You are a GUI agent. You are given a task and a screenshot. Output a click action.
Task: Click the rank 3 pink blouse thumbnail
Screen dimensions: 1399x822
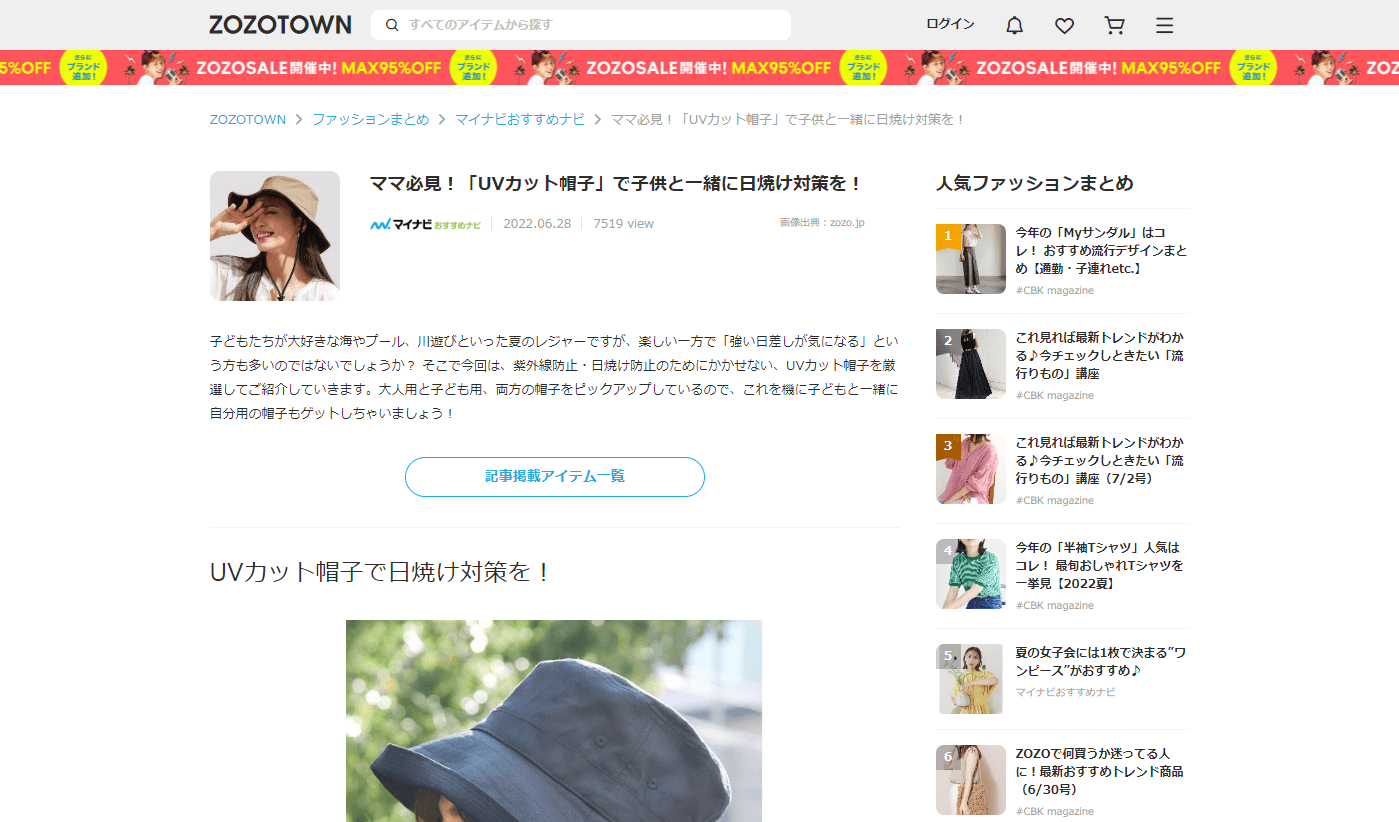(x=970, y=469)
